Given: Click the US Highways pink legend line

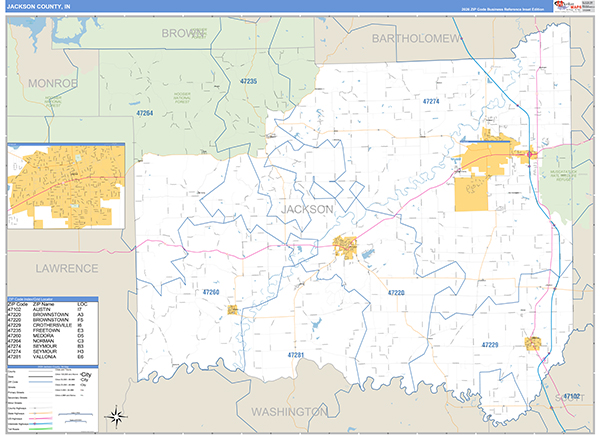Looking at the screenshot, I should click(x=41, y=419).
